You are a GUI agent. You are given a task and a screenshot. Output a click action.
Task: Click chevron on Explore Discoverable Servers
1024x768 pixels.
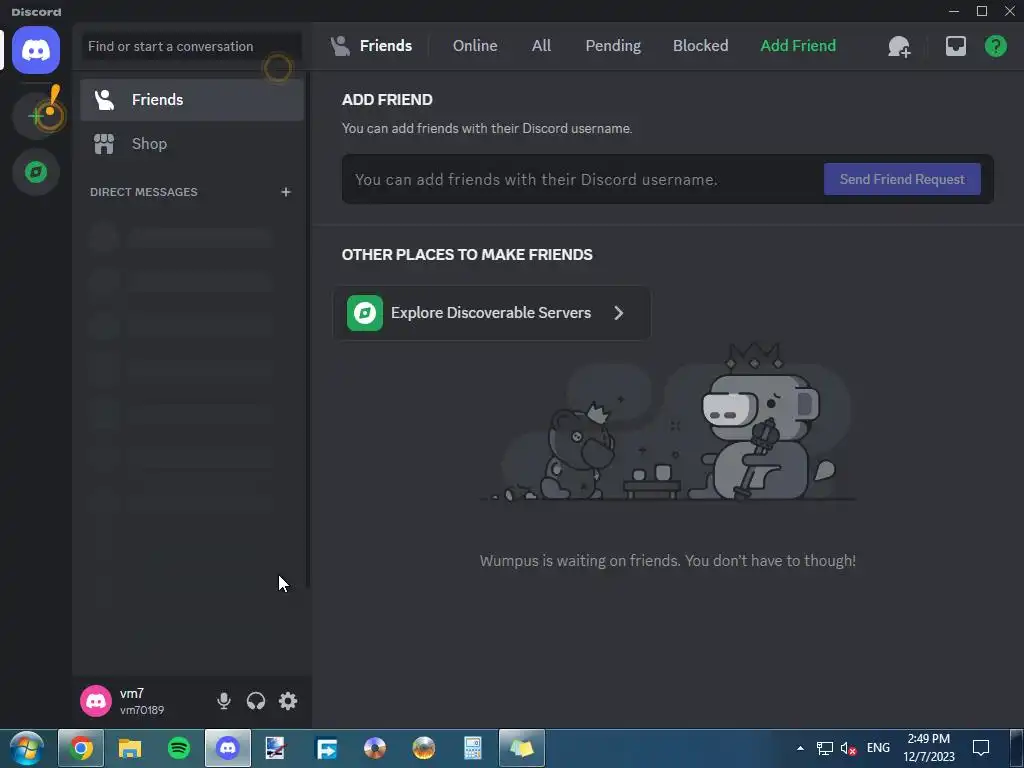(x=618, y=313)
